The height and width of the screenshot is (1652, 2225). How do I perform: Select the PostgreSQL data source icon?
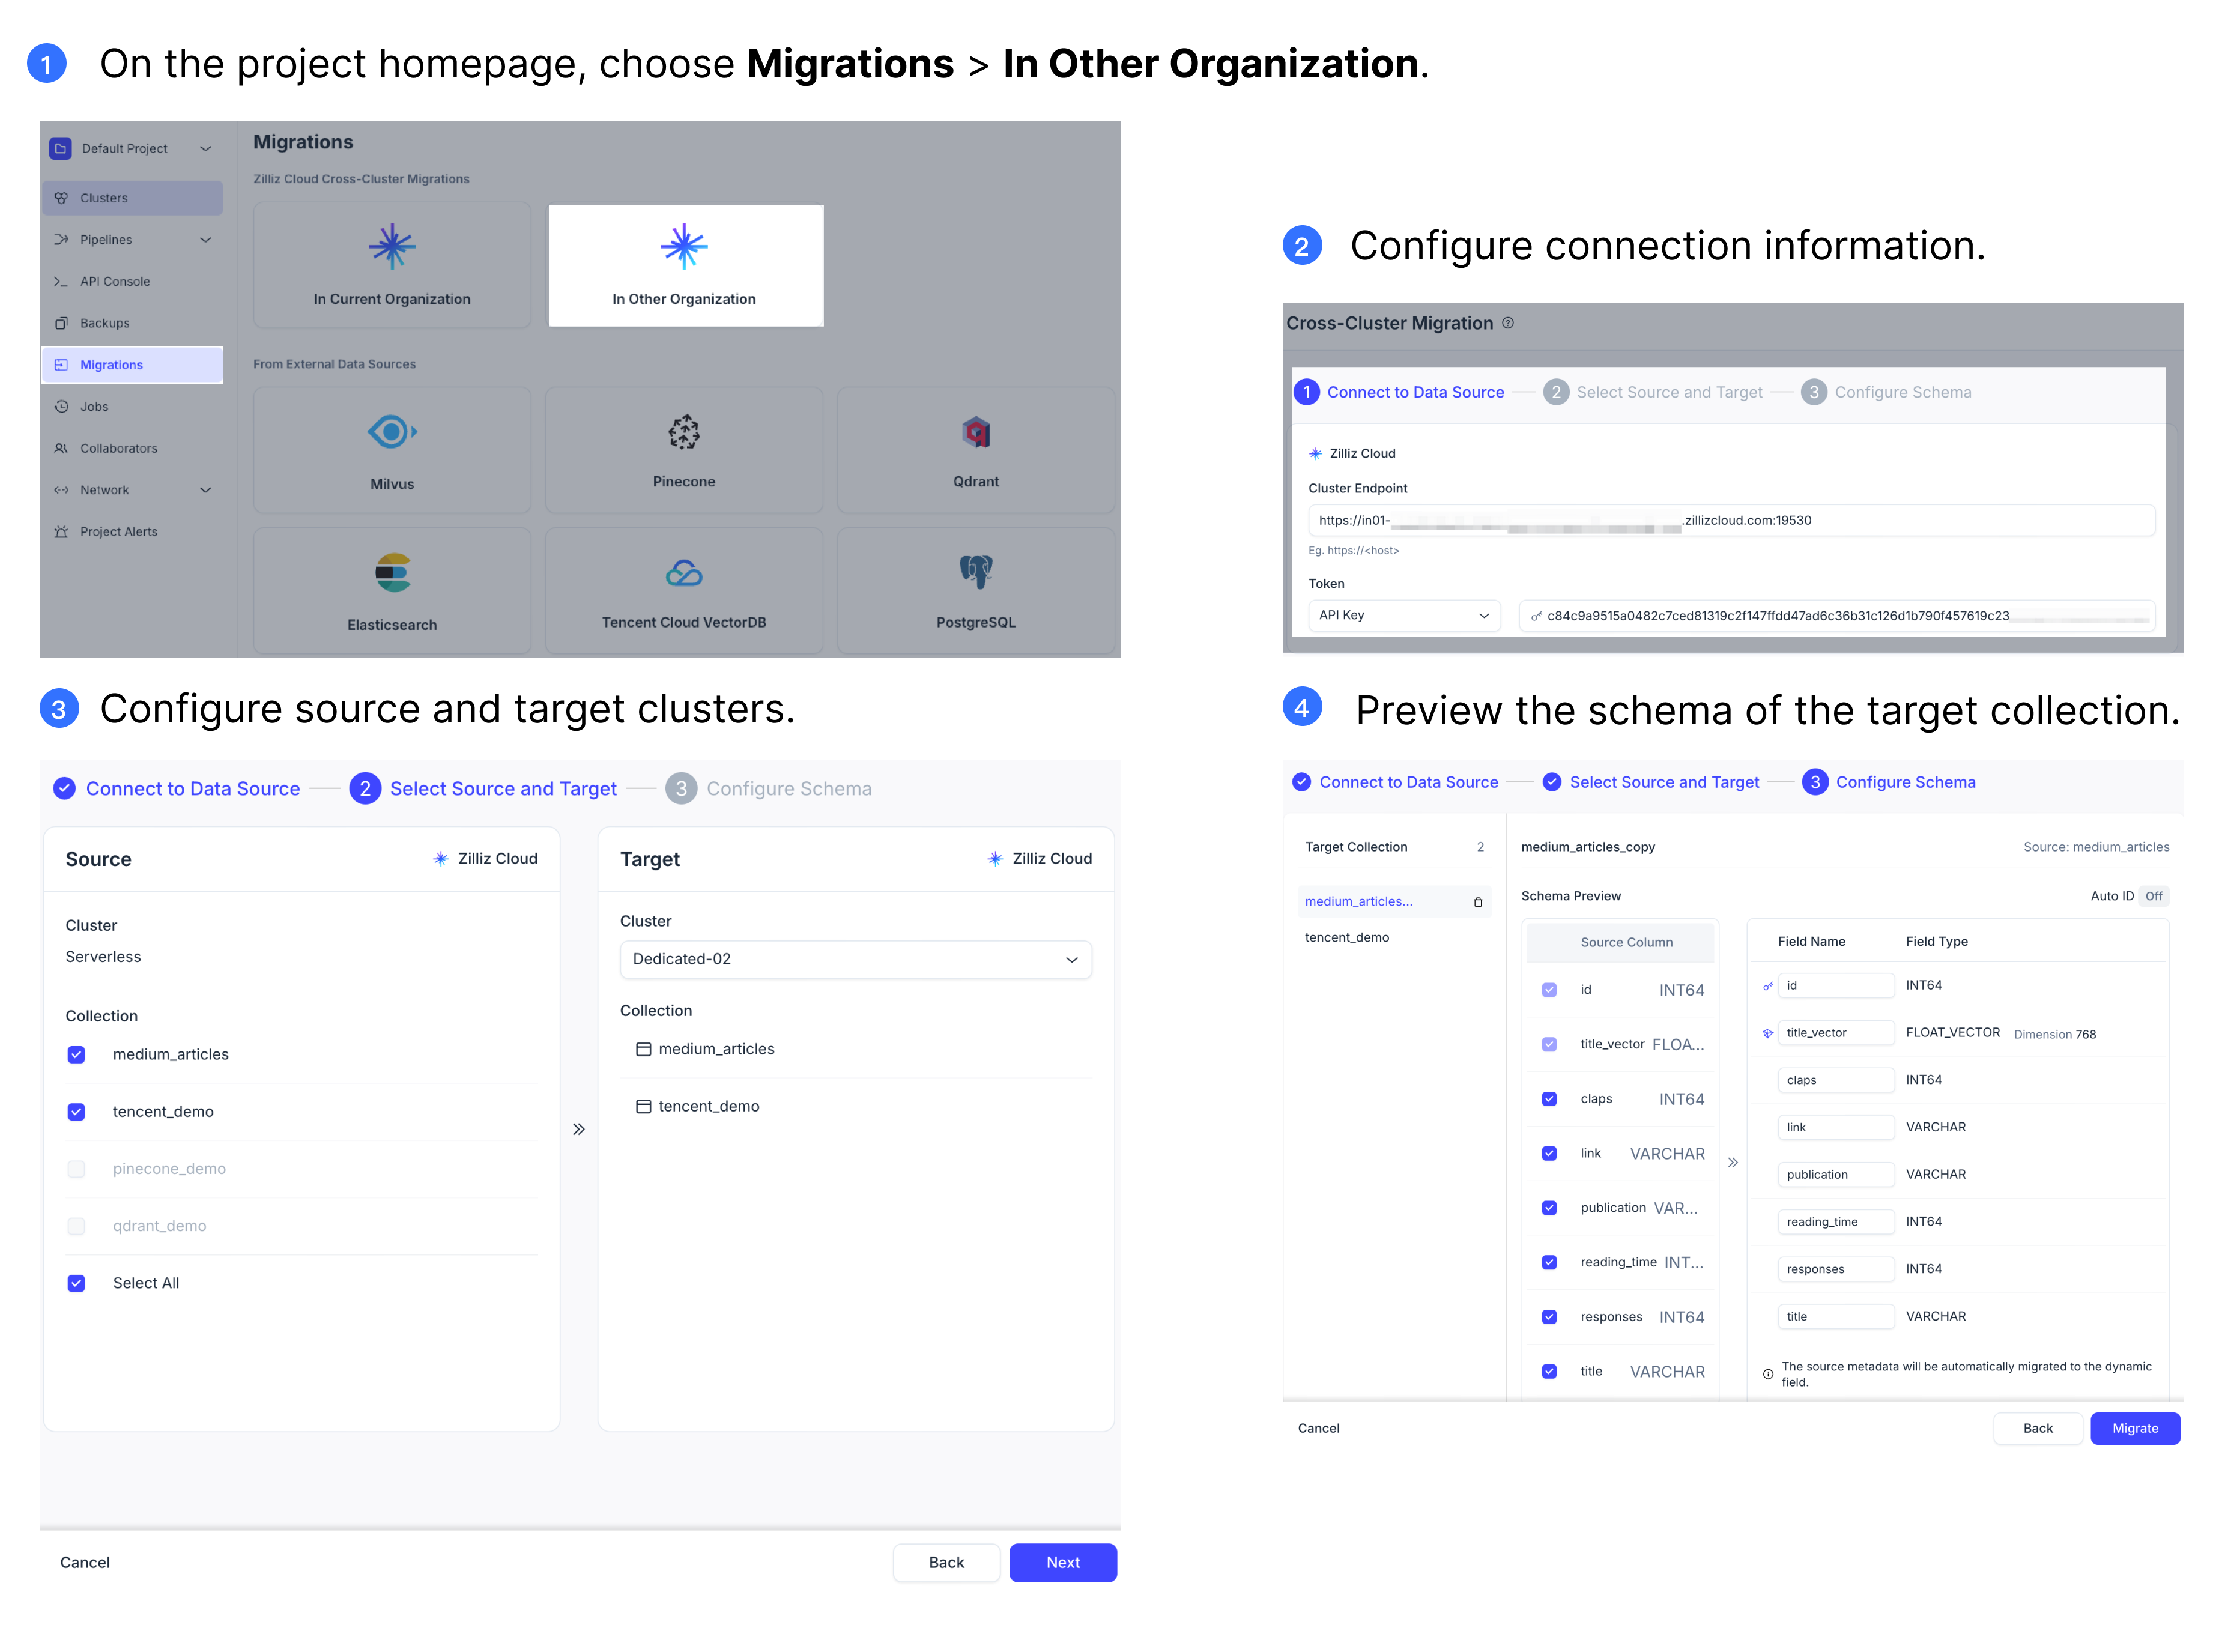[976, 572]
